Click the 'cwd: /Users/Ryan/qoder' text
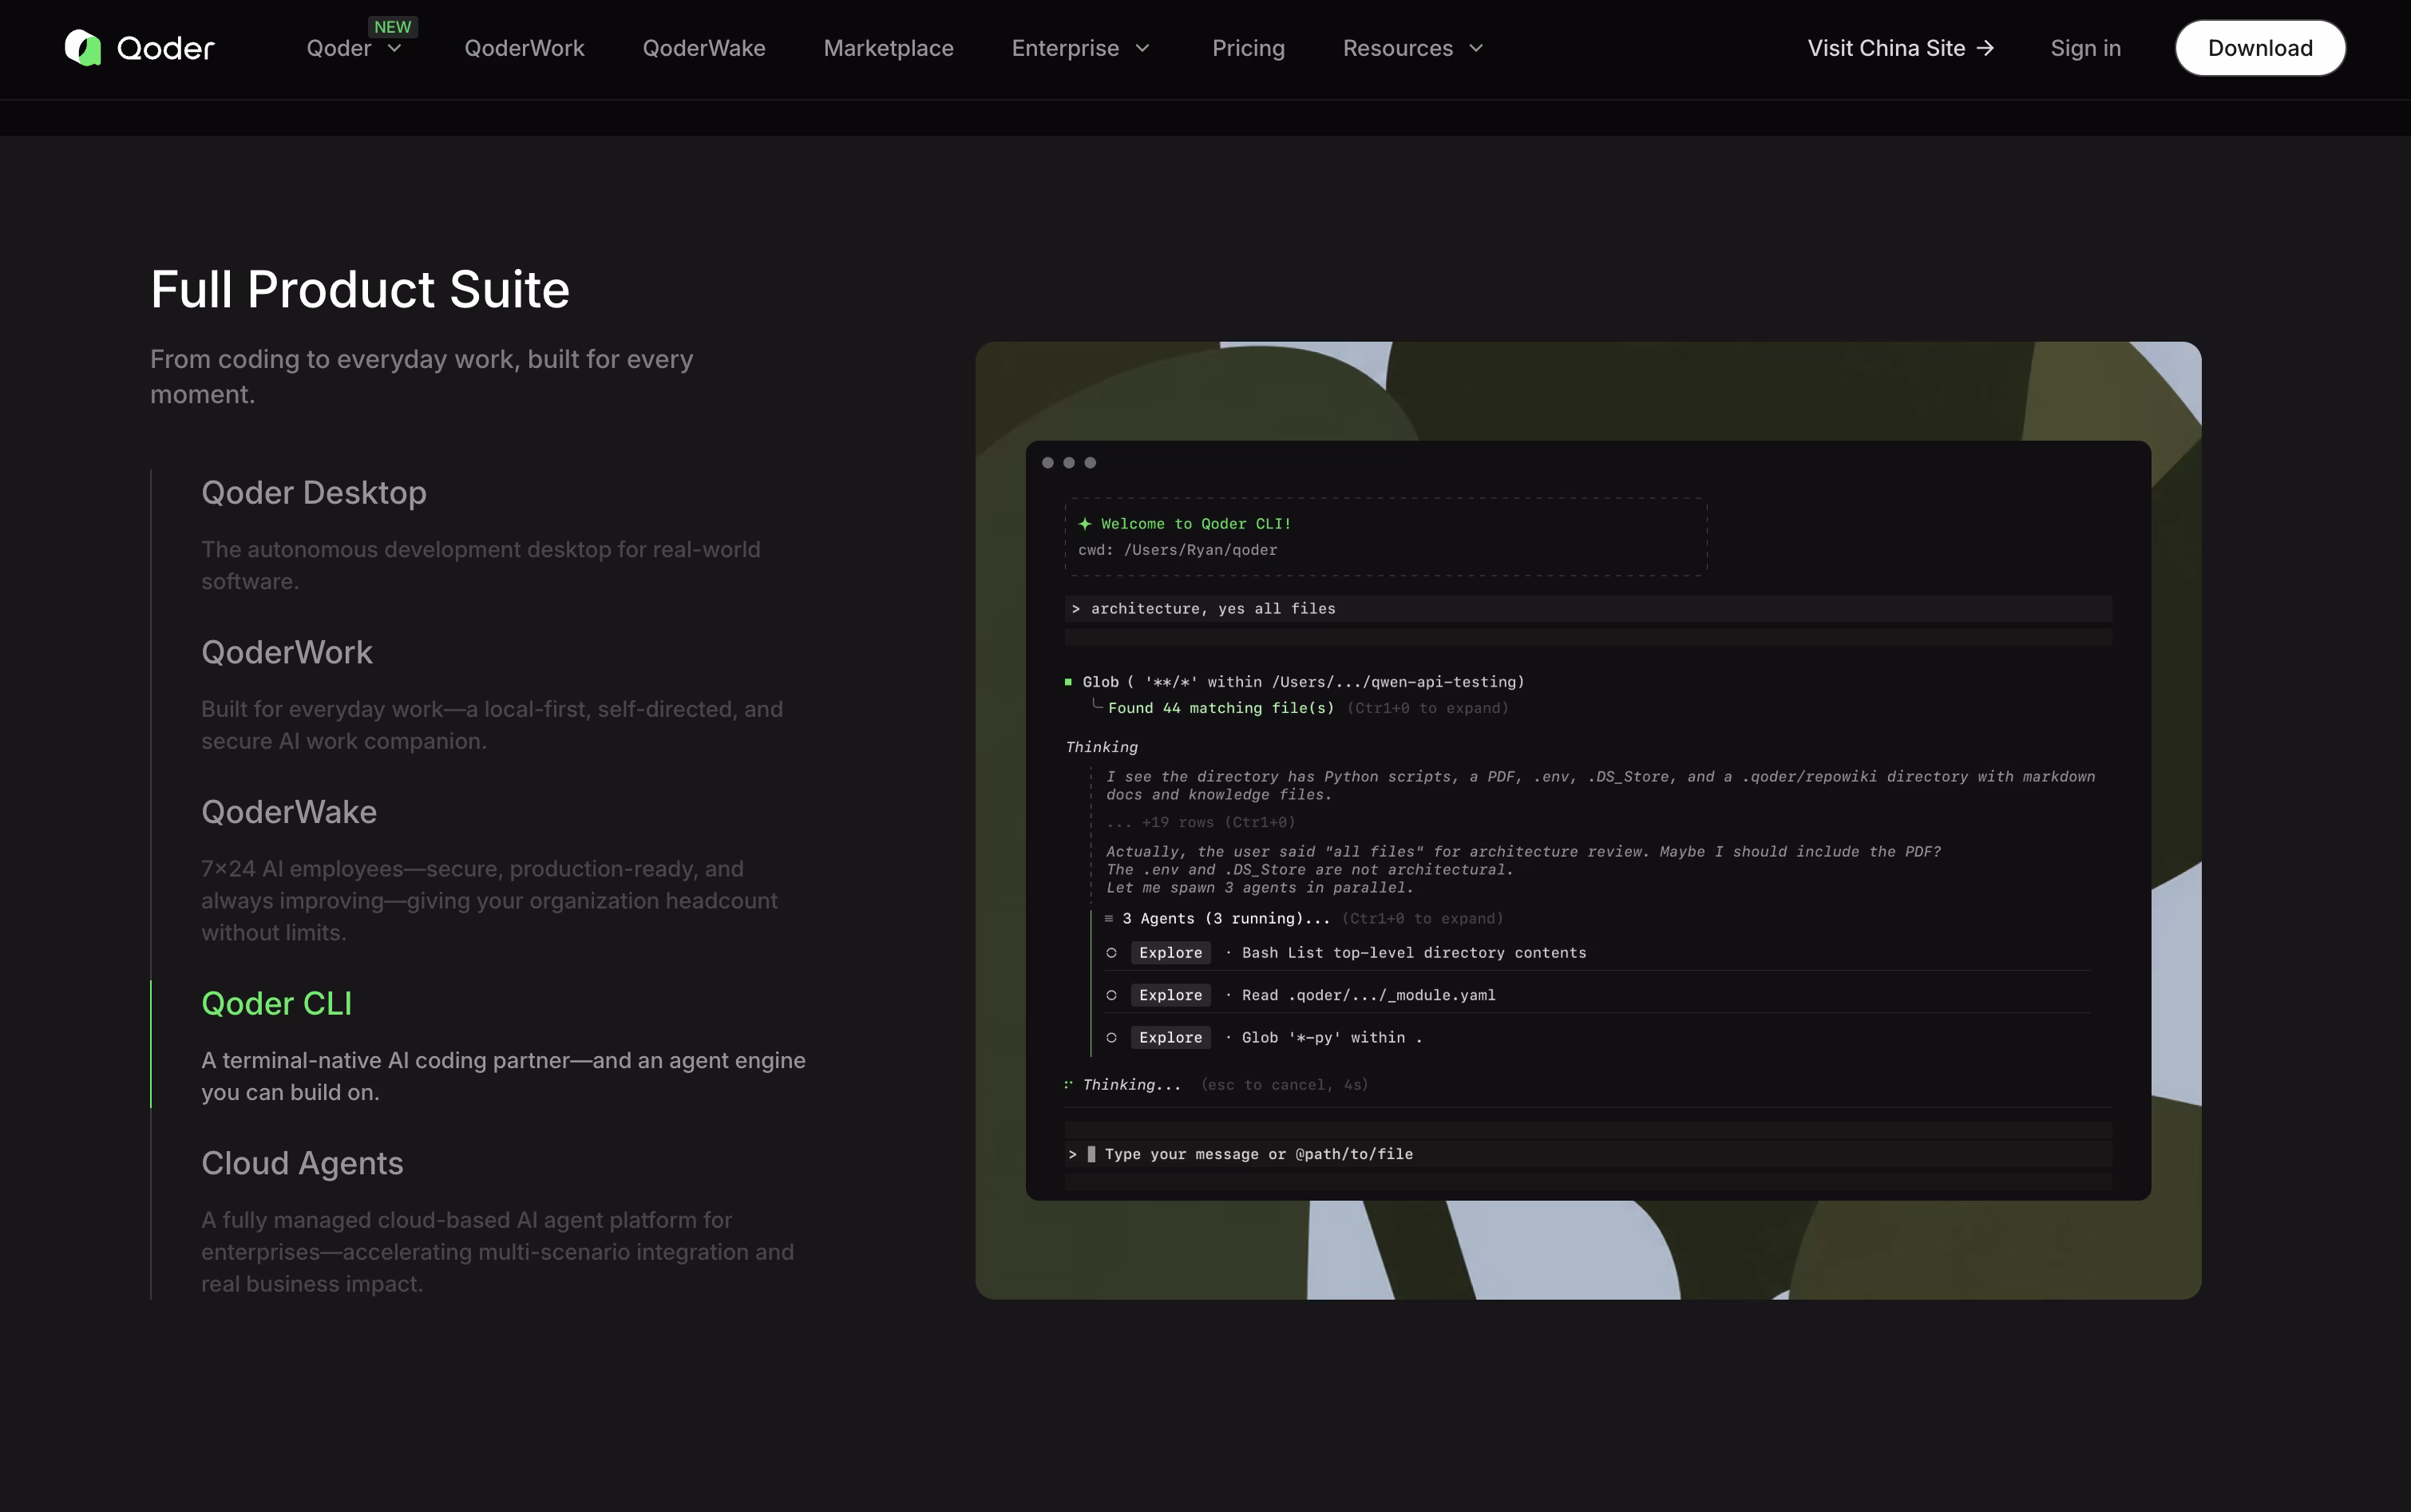Image resolution: width=2411 pixels, height=1512 pixels. tap(1177, 550)
